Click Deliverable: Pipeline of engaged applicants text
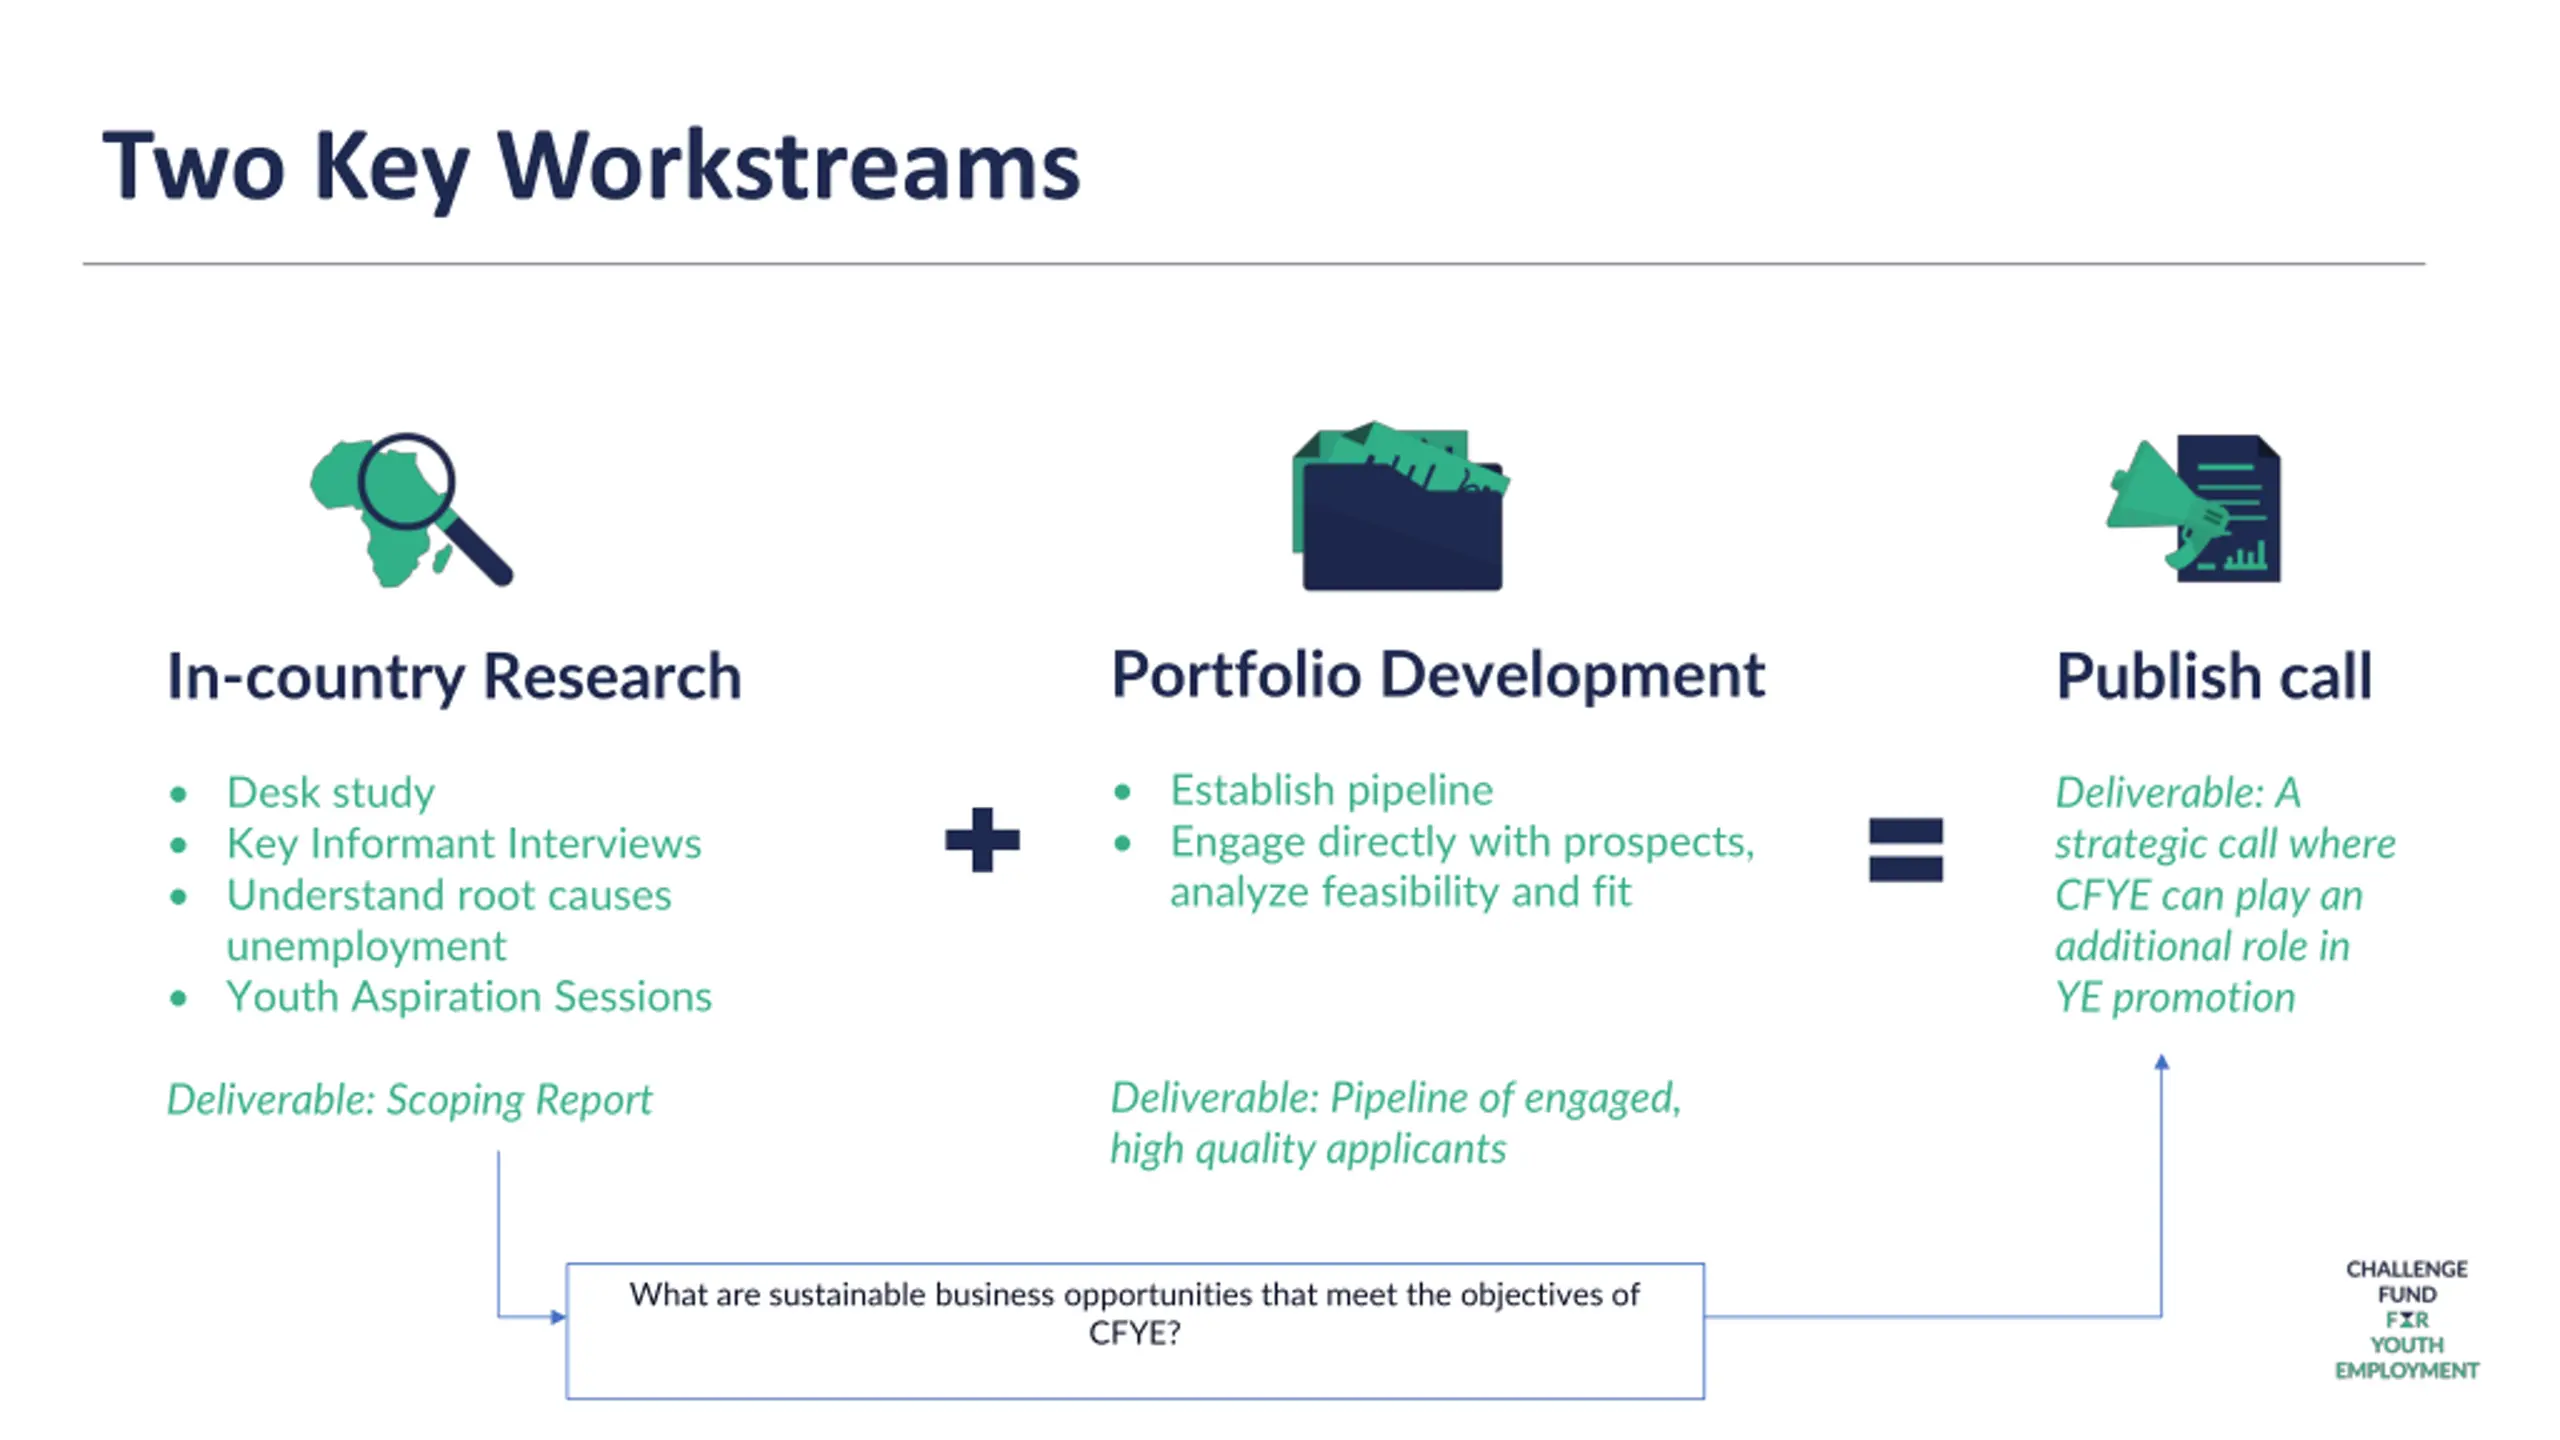This screenshot has height=1440, width=2560. click(x=1396, y=1123)
